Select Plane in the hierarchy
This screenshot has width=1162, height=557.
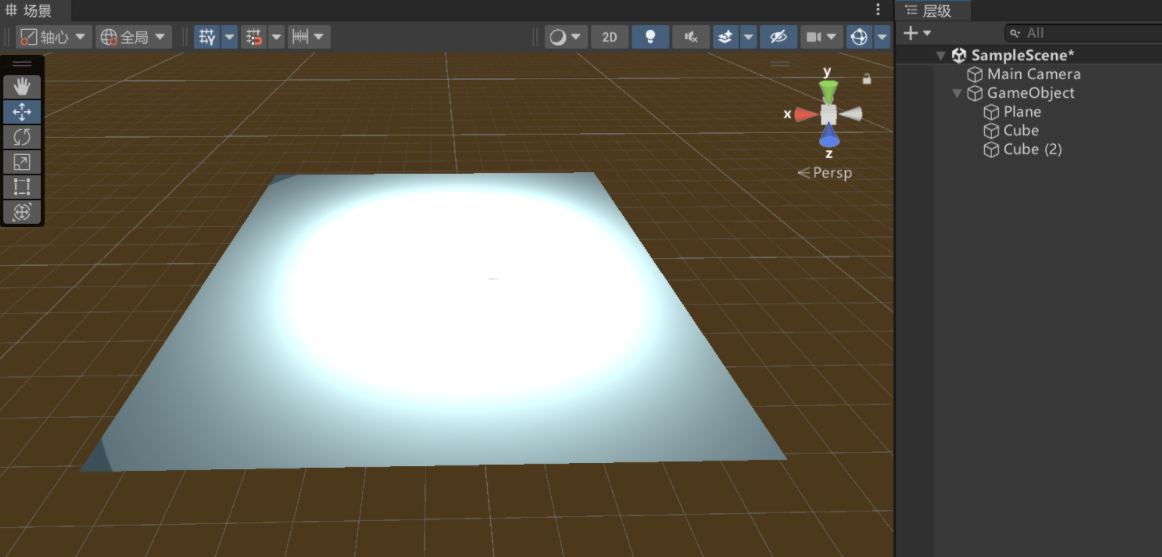1022,112
